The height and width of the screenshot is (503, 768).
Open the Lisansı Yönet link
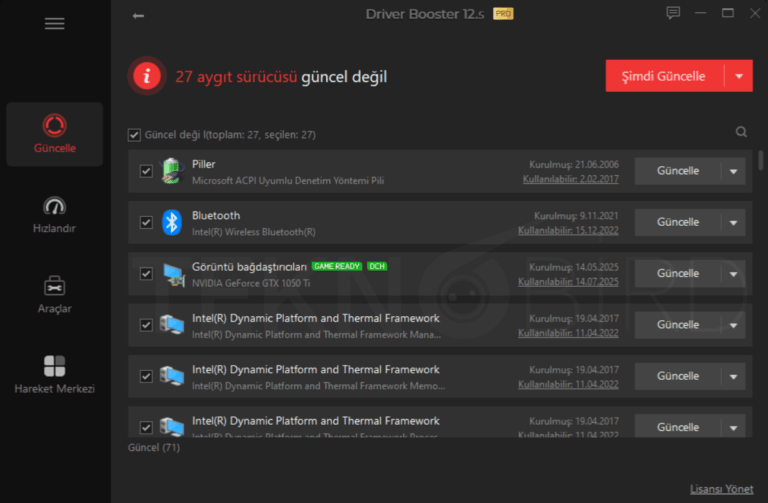pos(721,489)
